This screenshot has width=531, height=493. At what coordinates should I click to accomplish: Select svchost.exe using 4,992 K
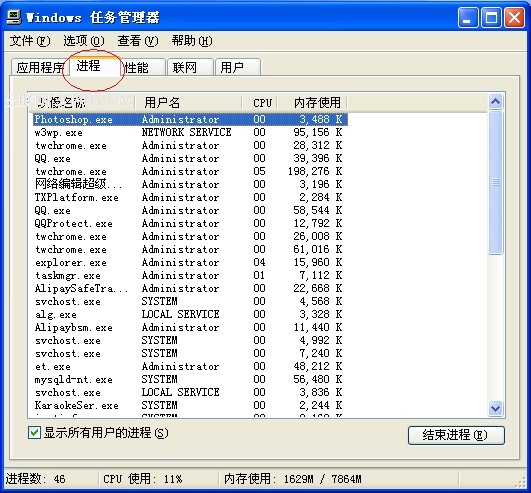point(190,340)
